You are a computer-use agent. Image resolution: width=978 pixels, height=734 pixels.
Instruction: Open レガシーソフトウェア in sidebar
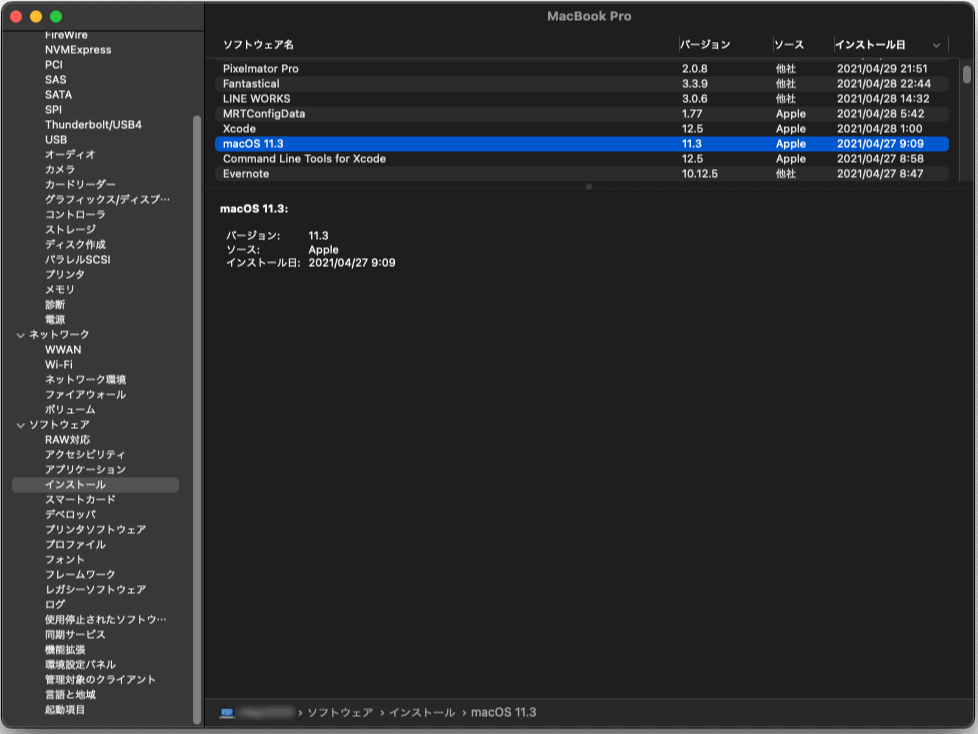[x=95, y=589]
